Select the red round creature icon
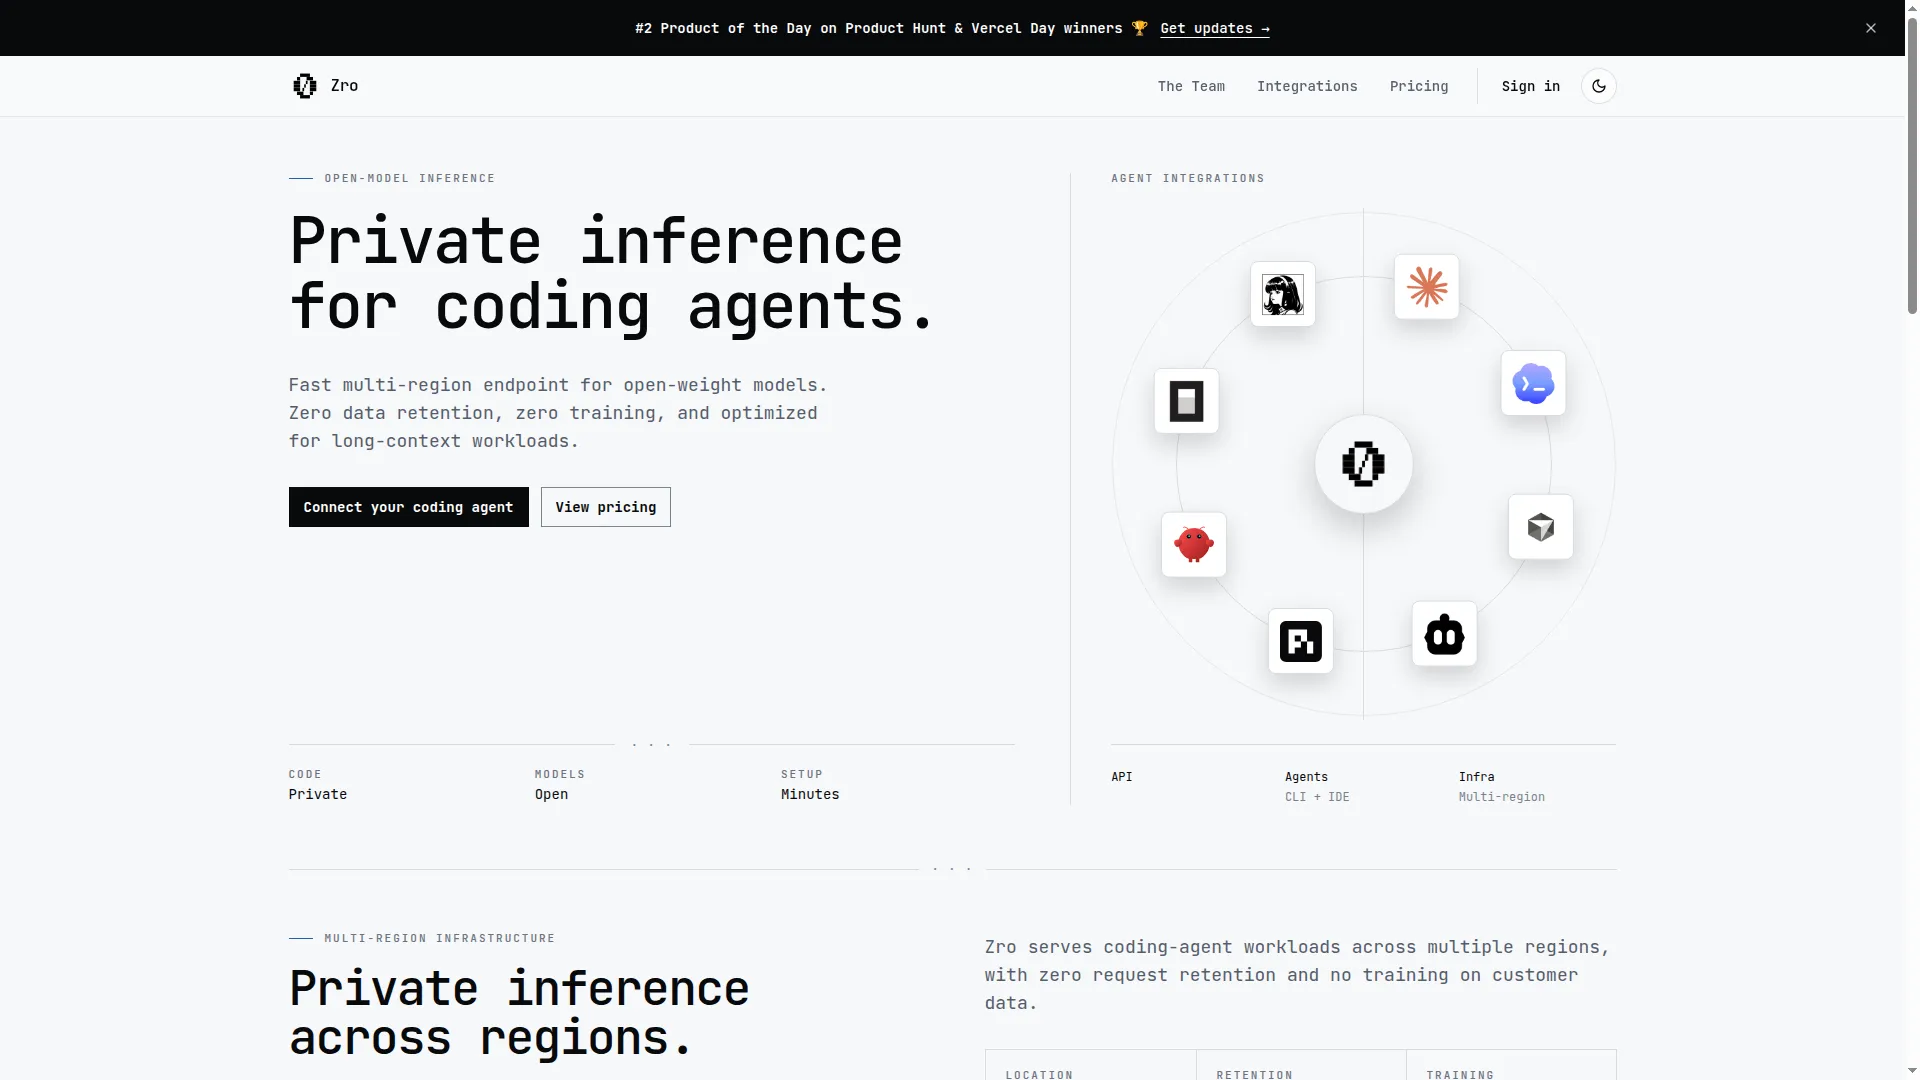The height and width of the screenshot is (1080, 1920). coord(1193,545)
